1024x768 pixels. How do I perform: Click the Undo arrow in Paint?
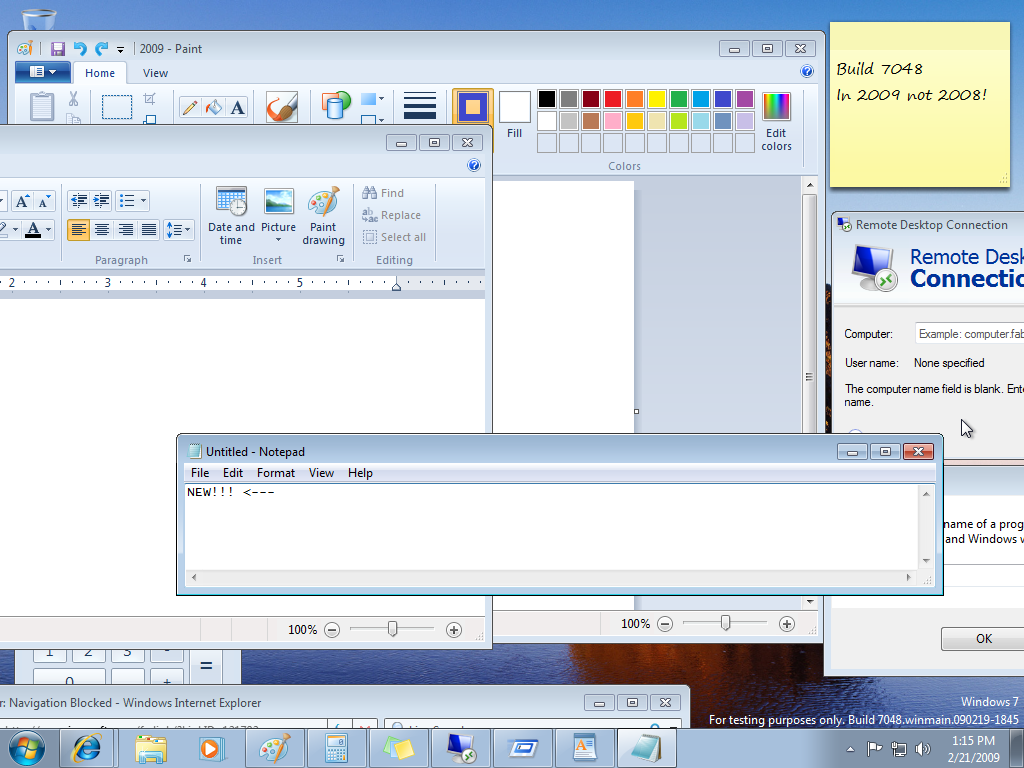point(80,49)
